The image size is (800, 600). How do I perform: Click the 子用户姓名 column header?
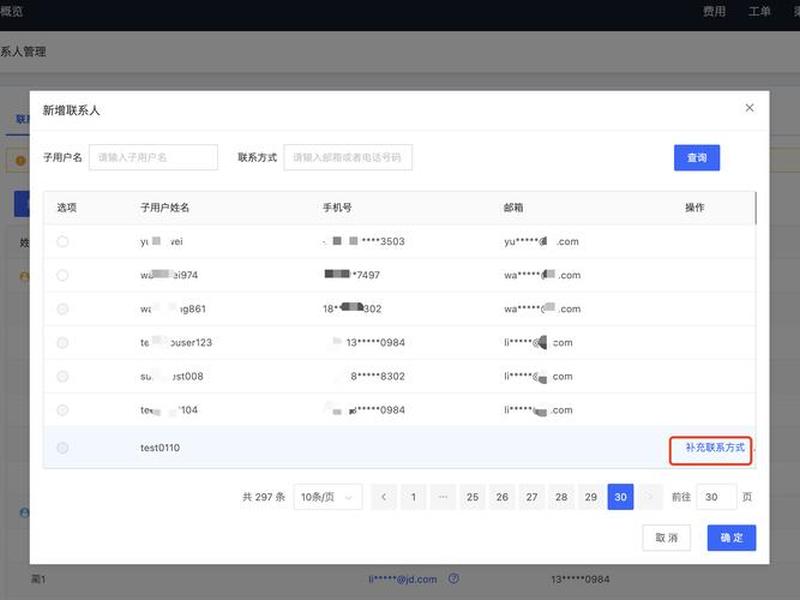coord(165,208)
